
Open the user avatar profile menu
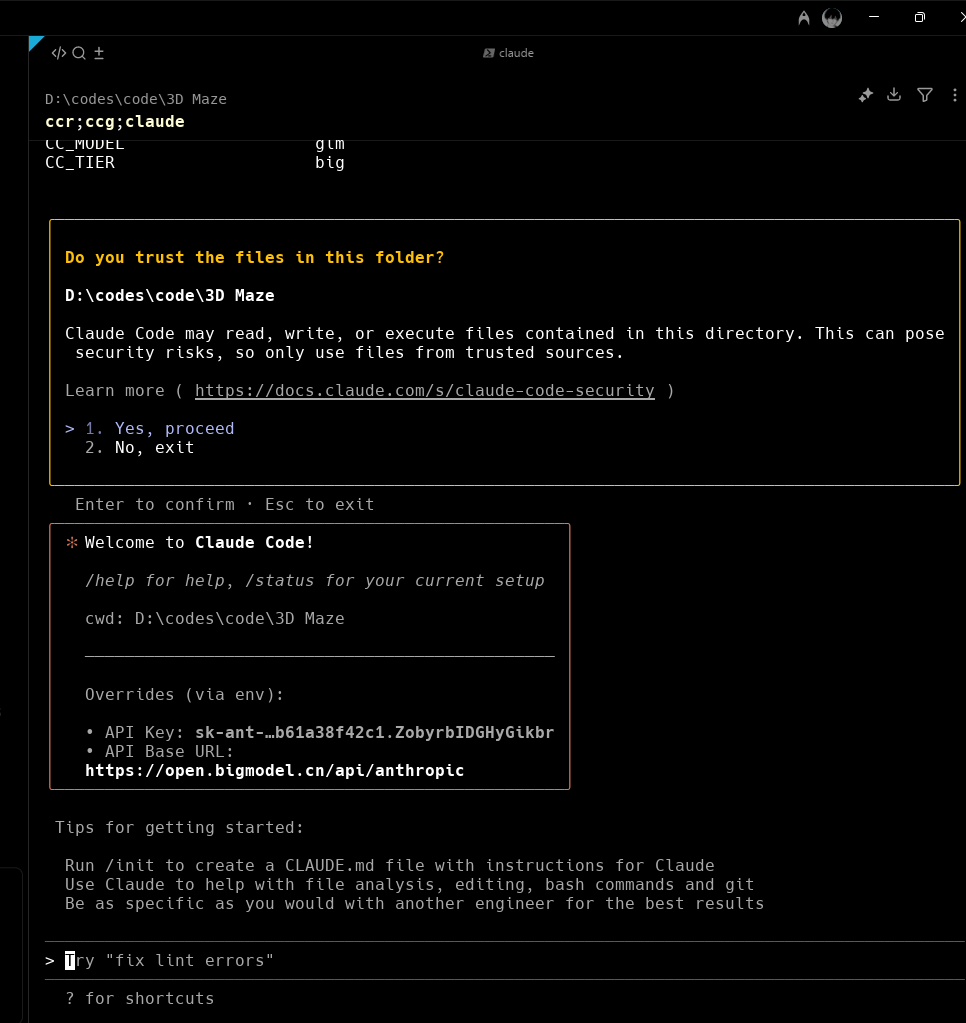click(832, 18)
